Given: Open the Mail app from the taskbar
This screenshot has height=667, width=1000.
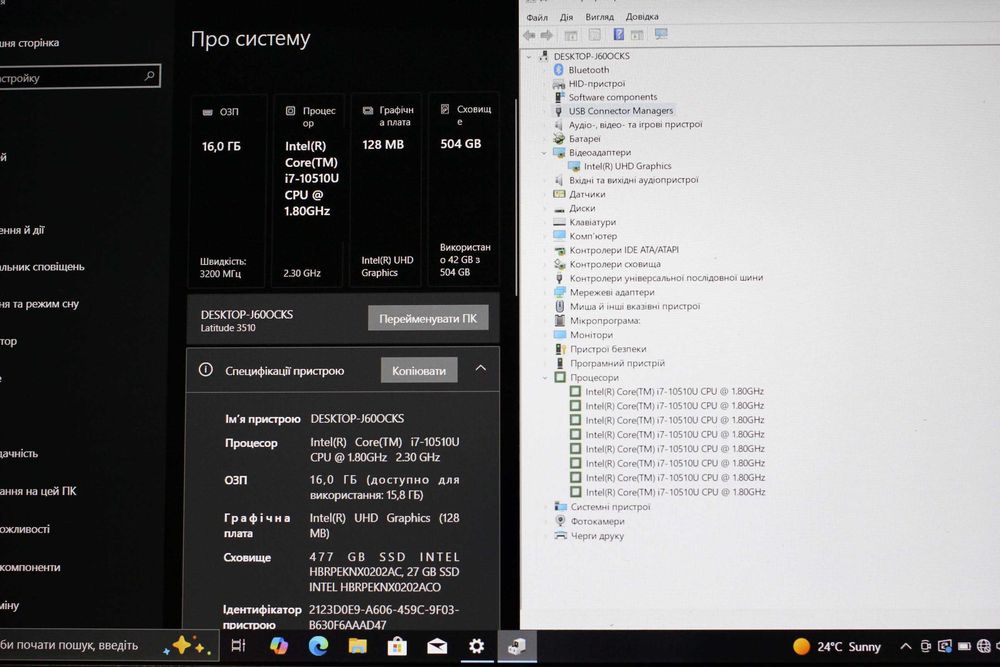Looking at the screenshot, I should click(x=437, y=647).
